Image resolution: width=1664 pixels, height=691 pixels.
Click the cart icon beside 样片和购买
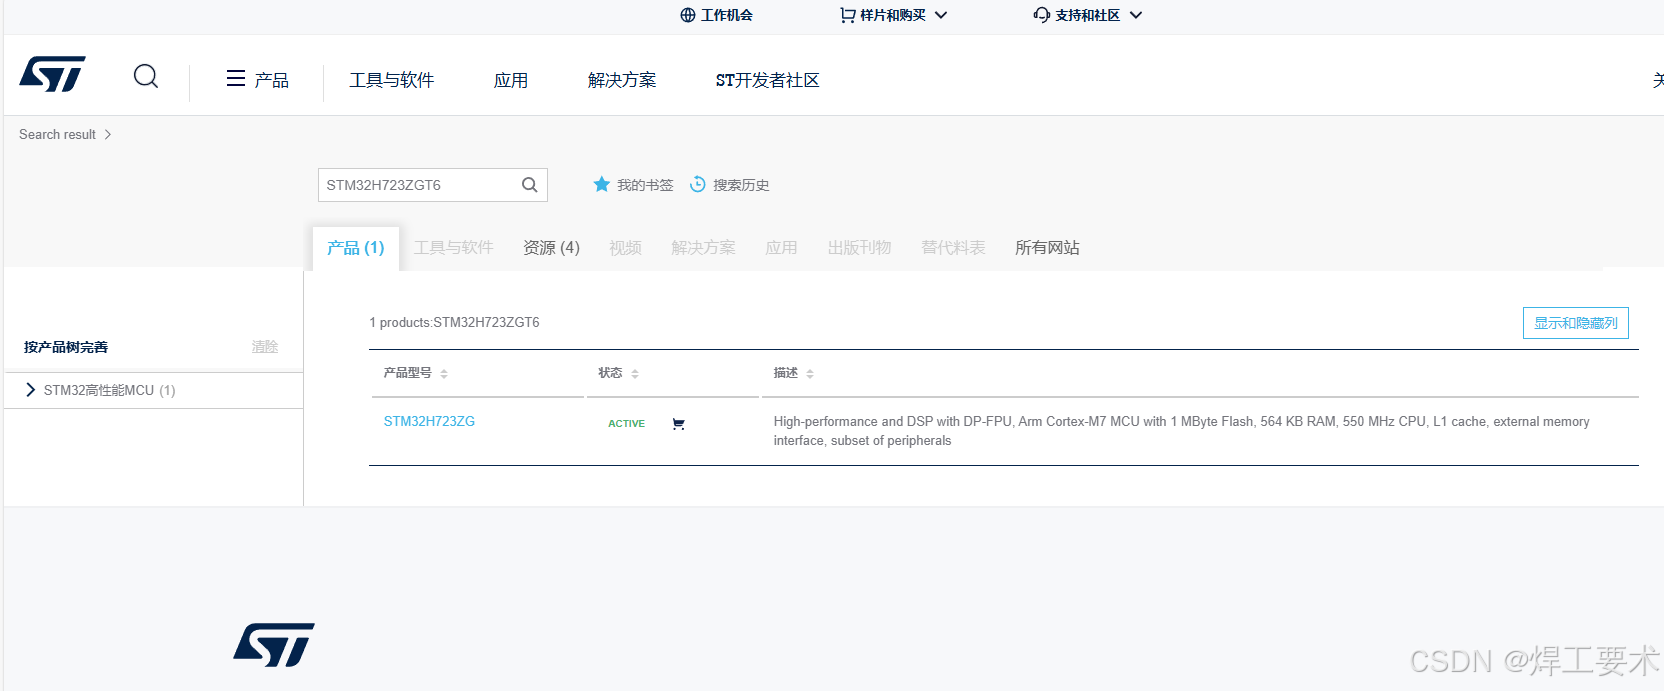click(x=848, y=15)
